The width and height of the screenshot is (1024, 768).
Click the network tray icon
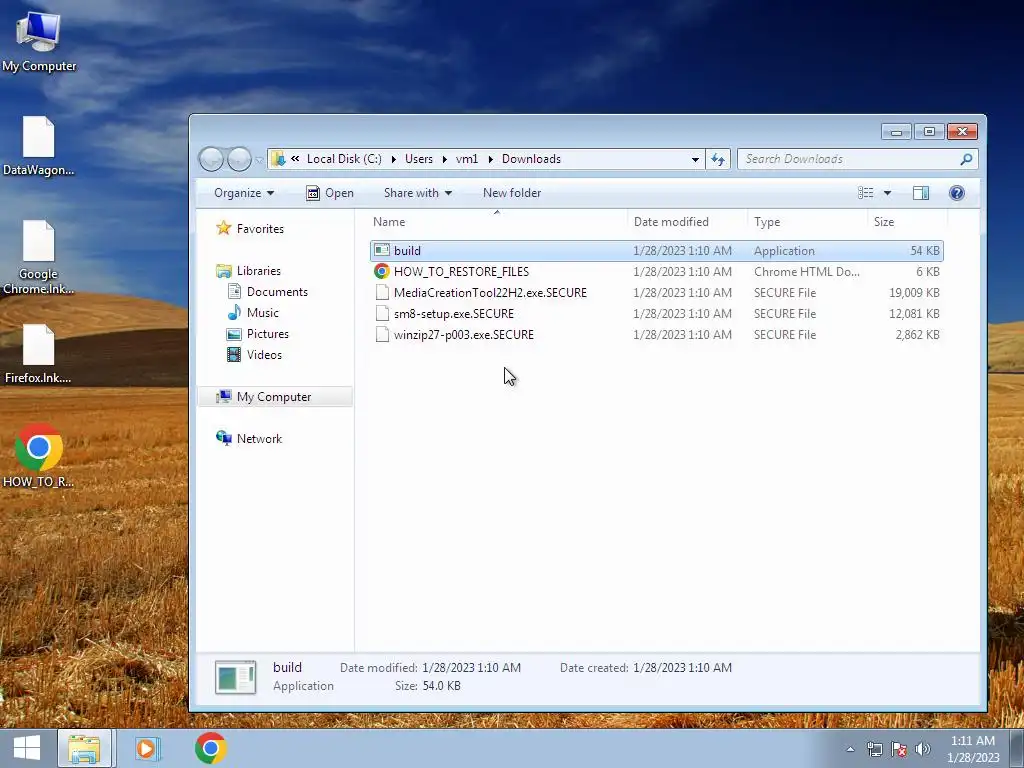click(874, 749)
